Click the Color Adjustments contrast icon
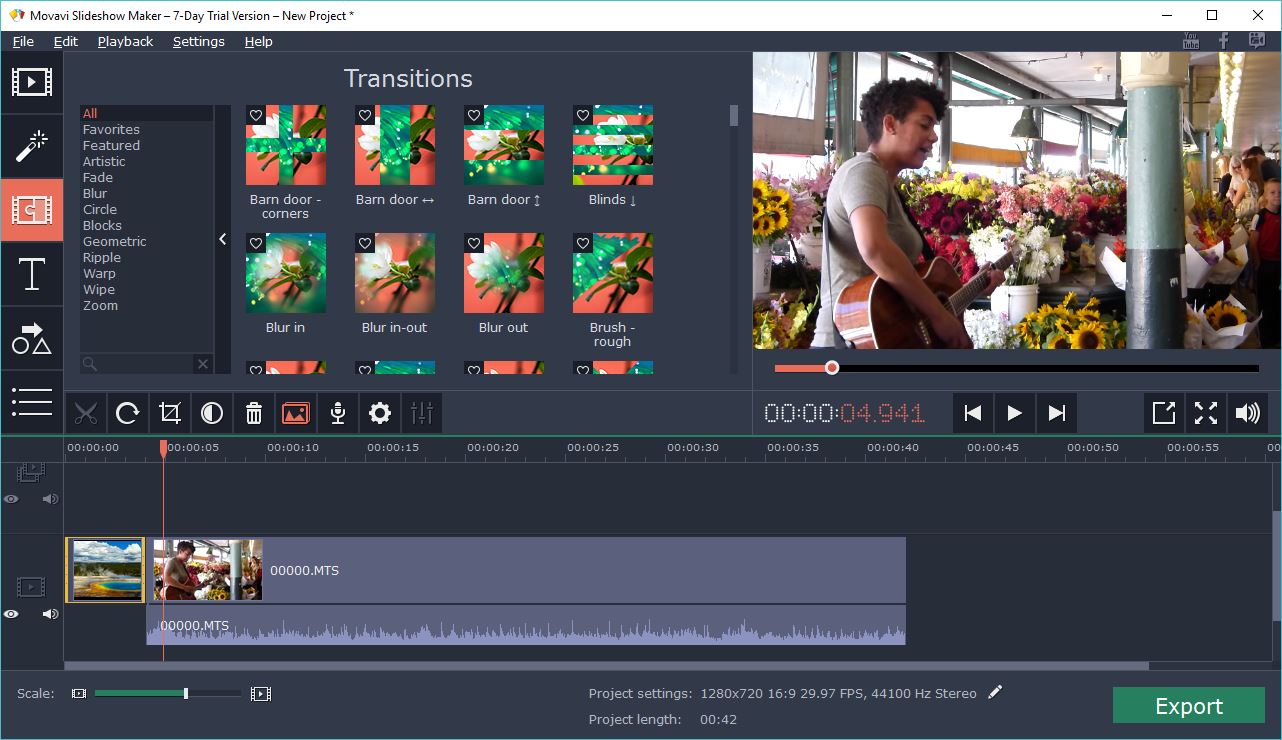This screenshot has height=740, width=1282. (x=211, y=412)
